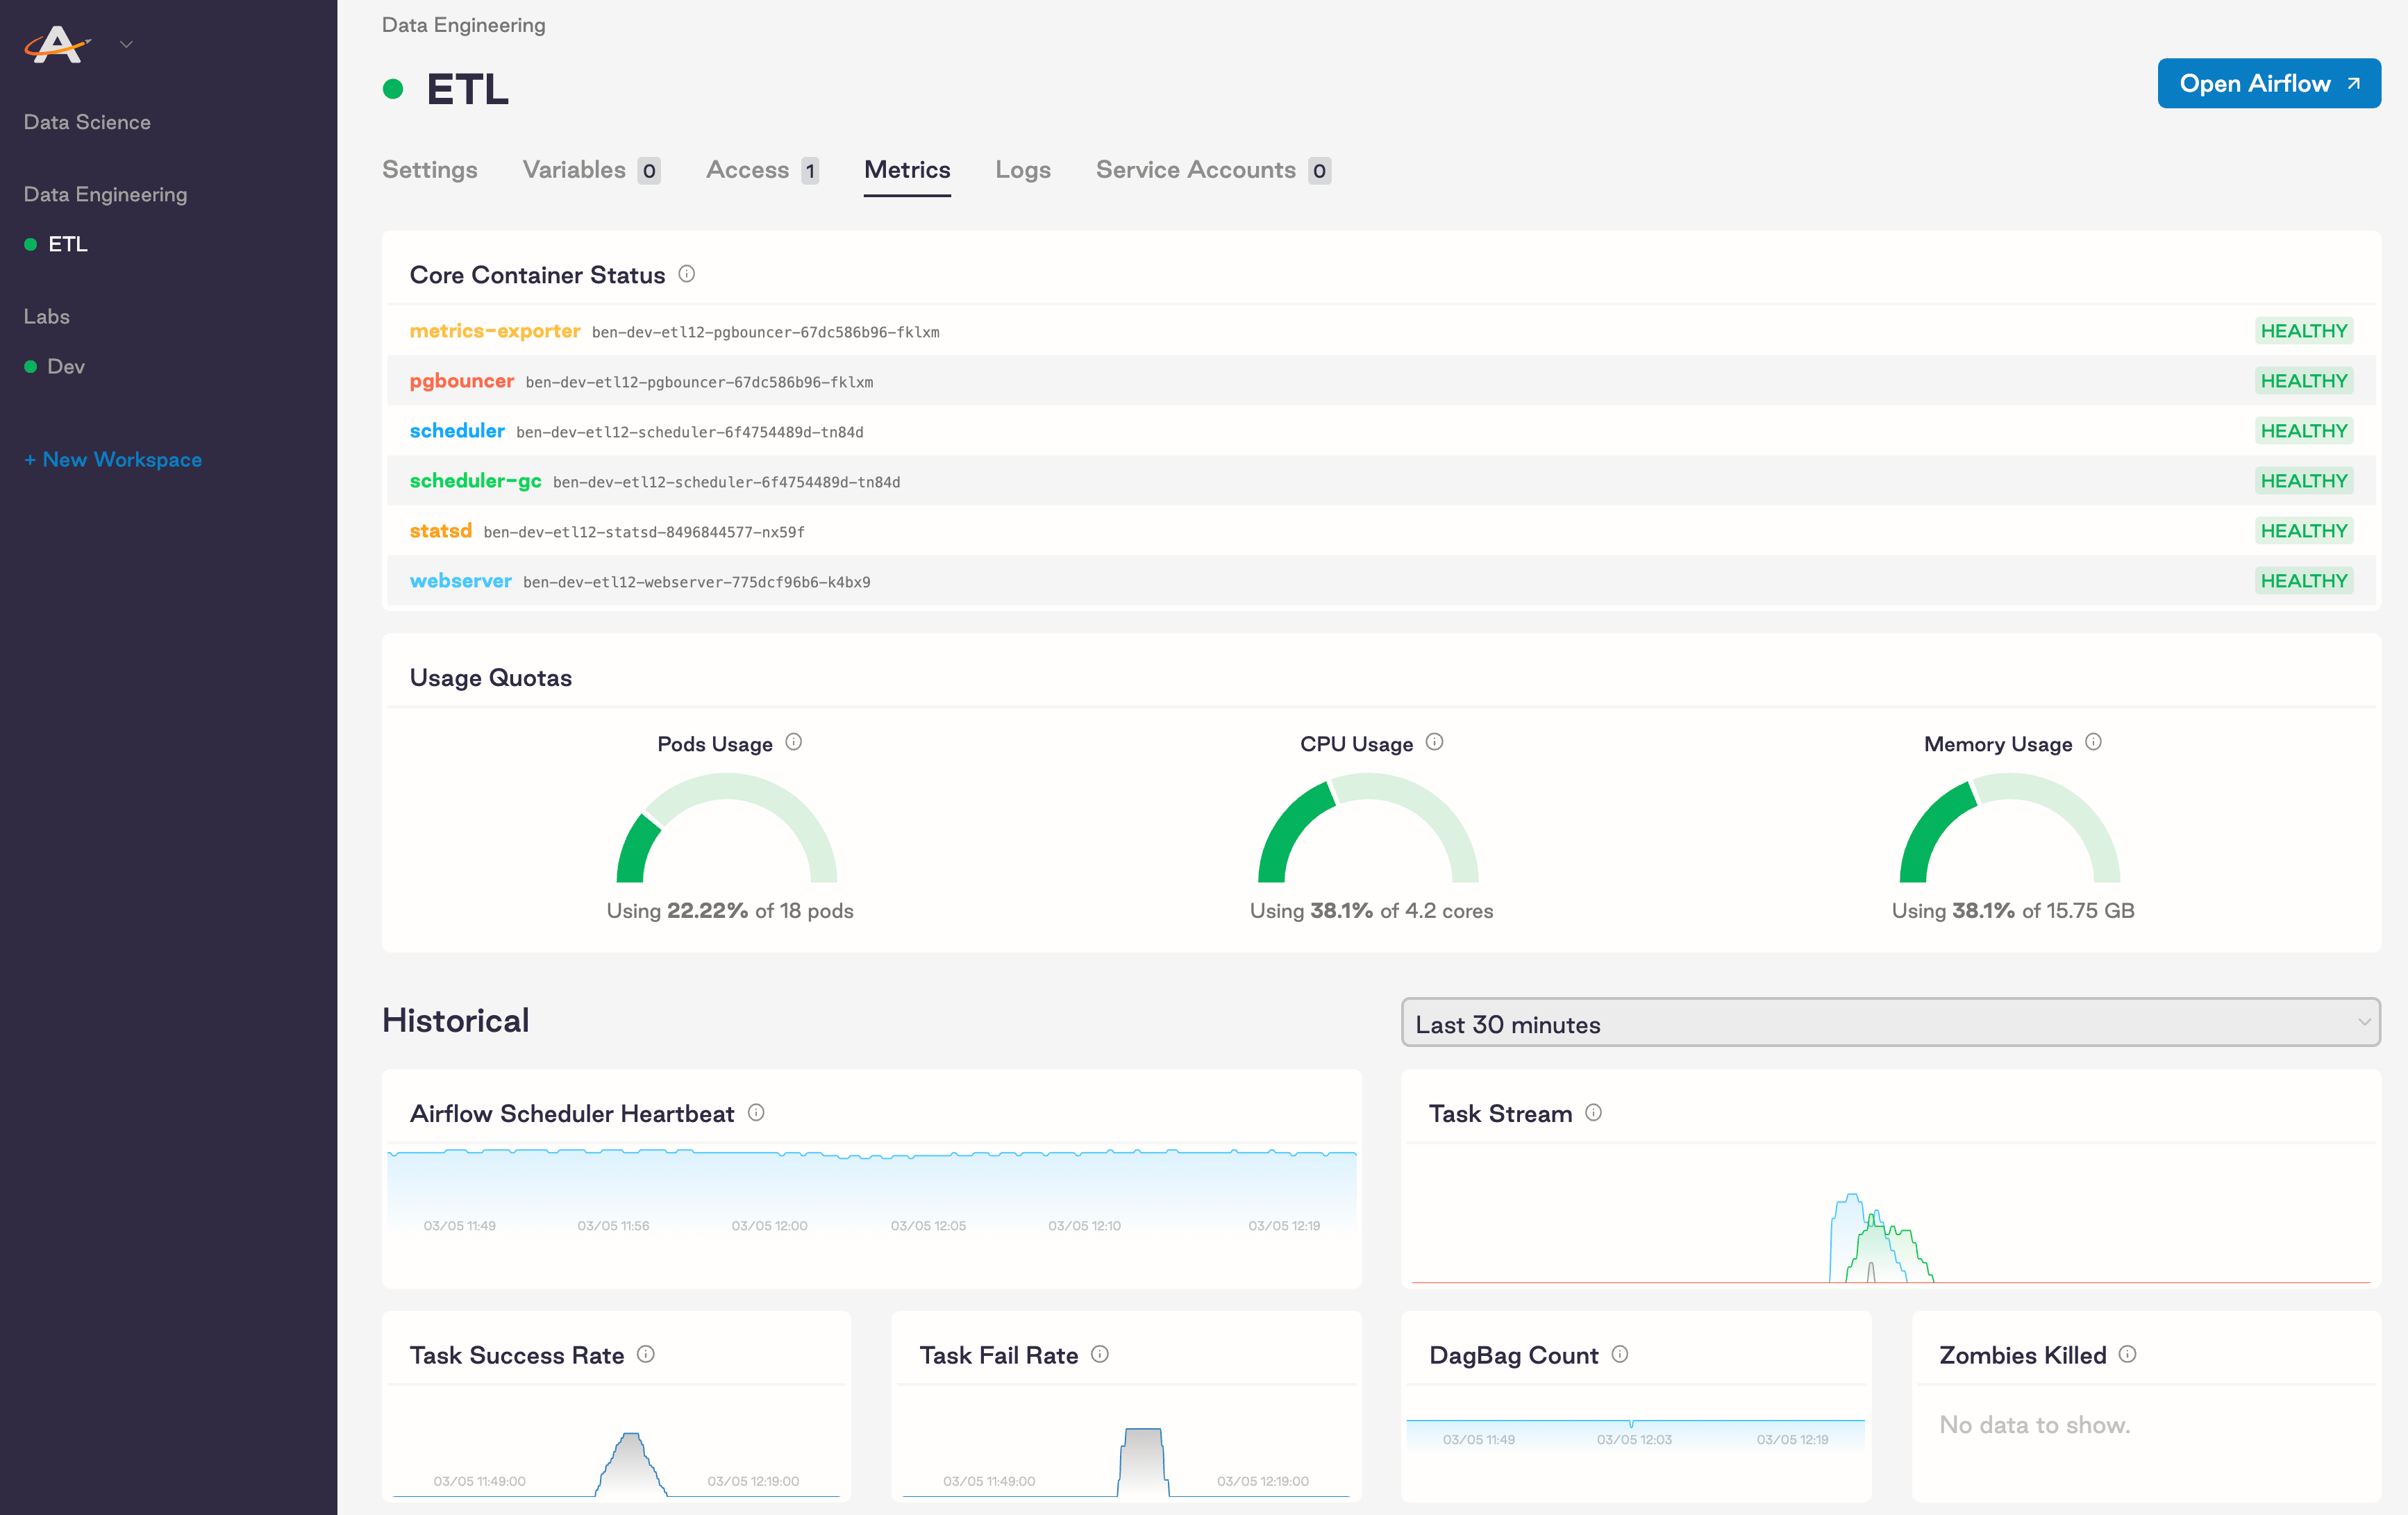Click info icon beside DagBag Count

[1620, 1354]
